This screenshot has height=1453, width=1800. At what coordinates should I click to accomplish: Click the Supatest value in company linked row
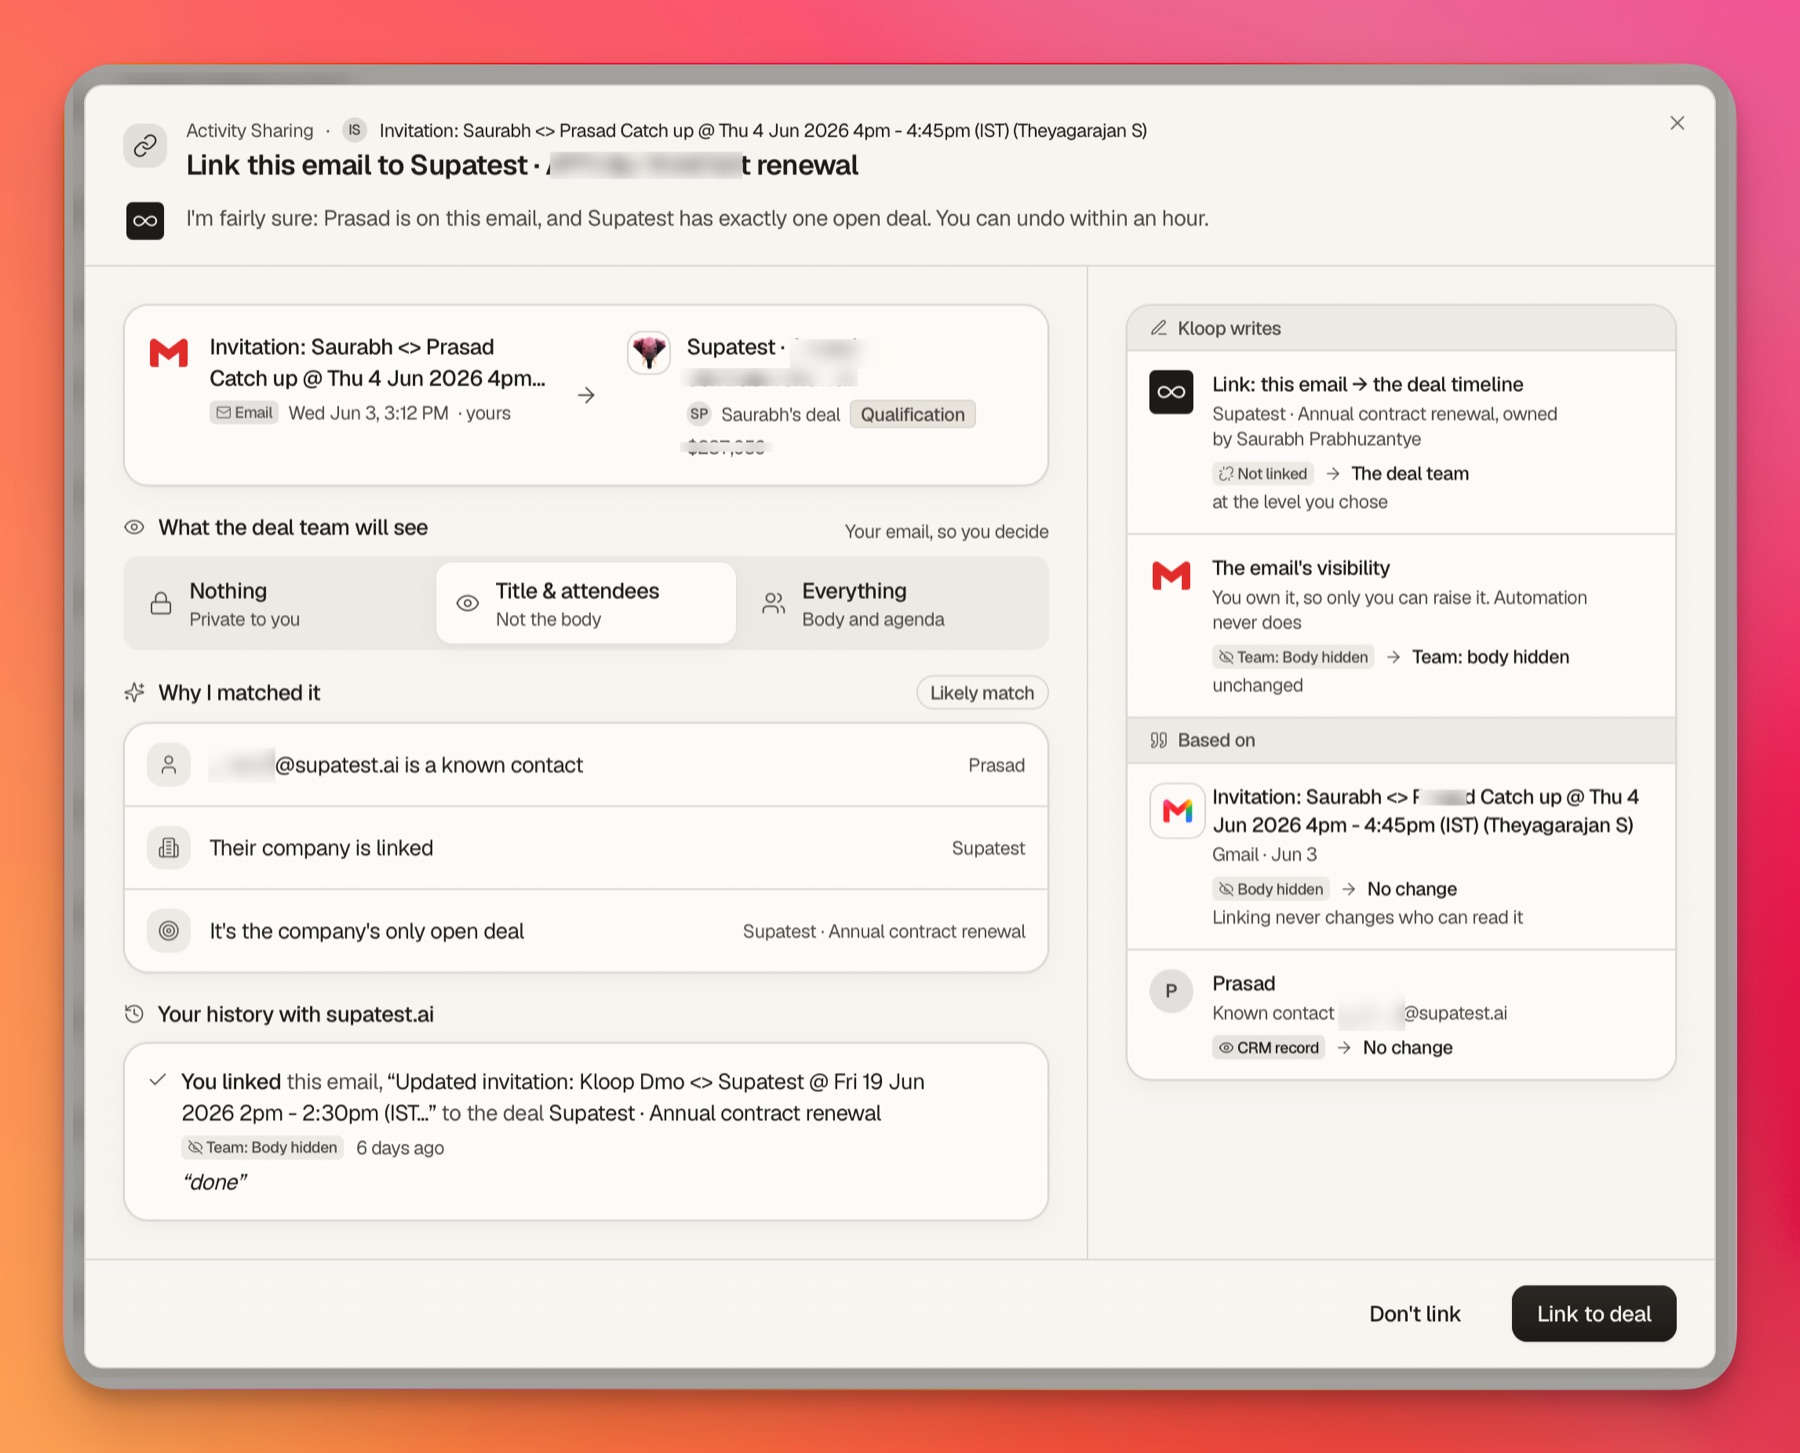point(988,848)
